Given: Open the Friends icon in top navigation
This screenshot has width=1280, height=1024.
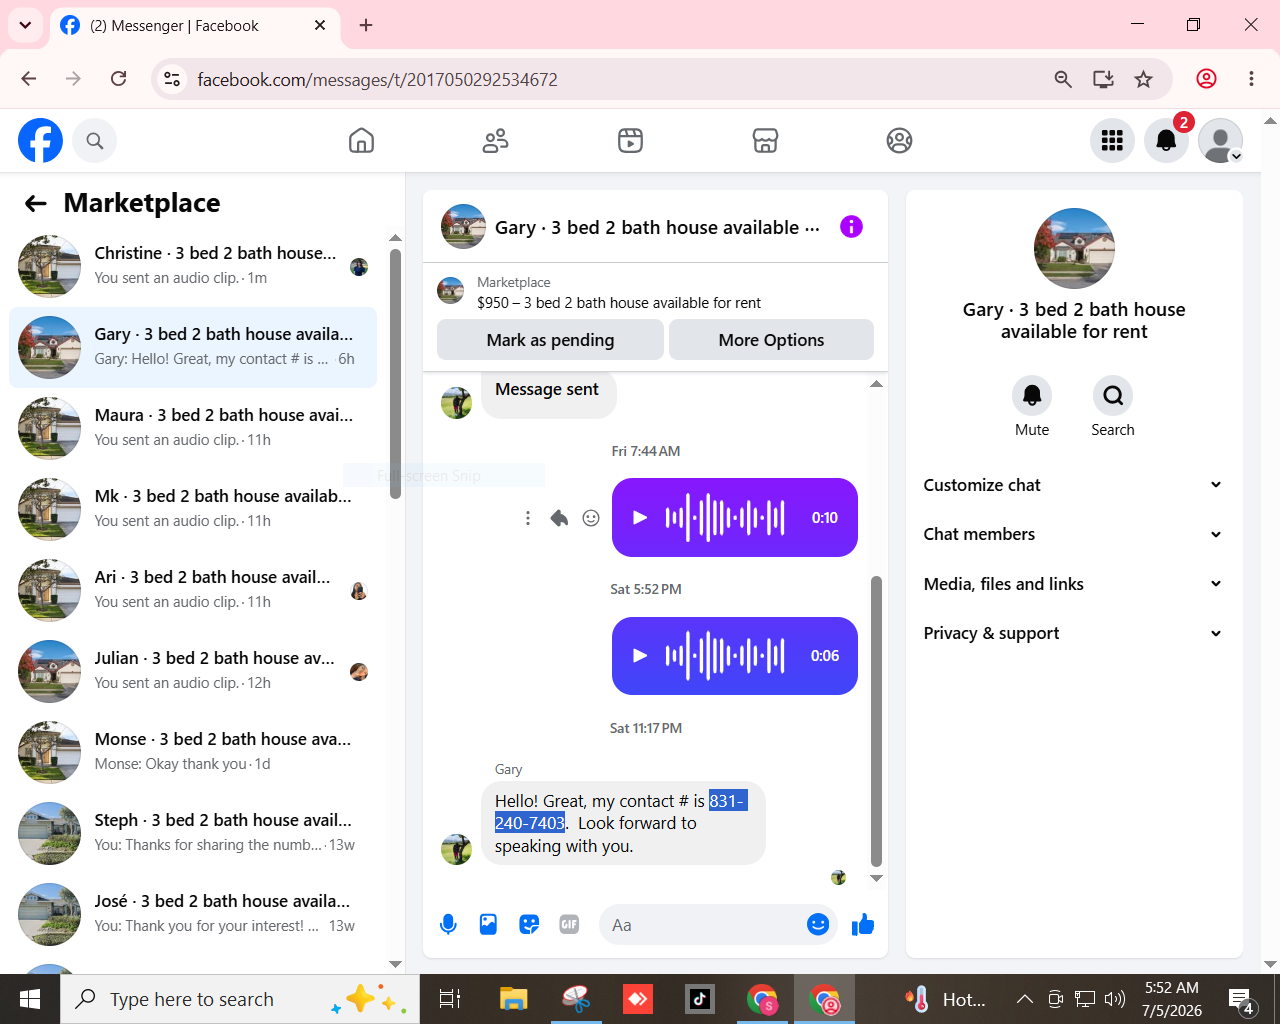Looking at the screenshot, I should coord(496,141).
